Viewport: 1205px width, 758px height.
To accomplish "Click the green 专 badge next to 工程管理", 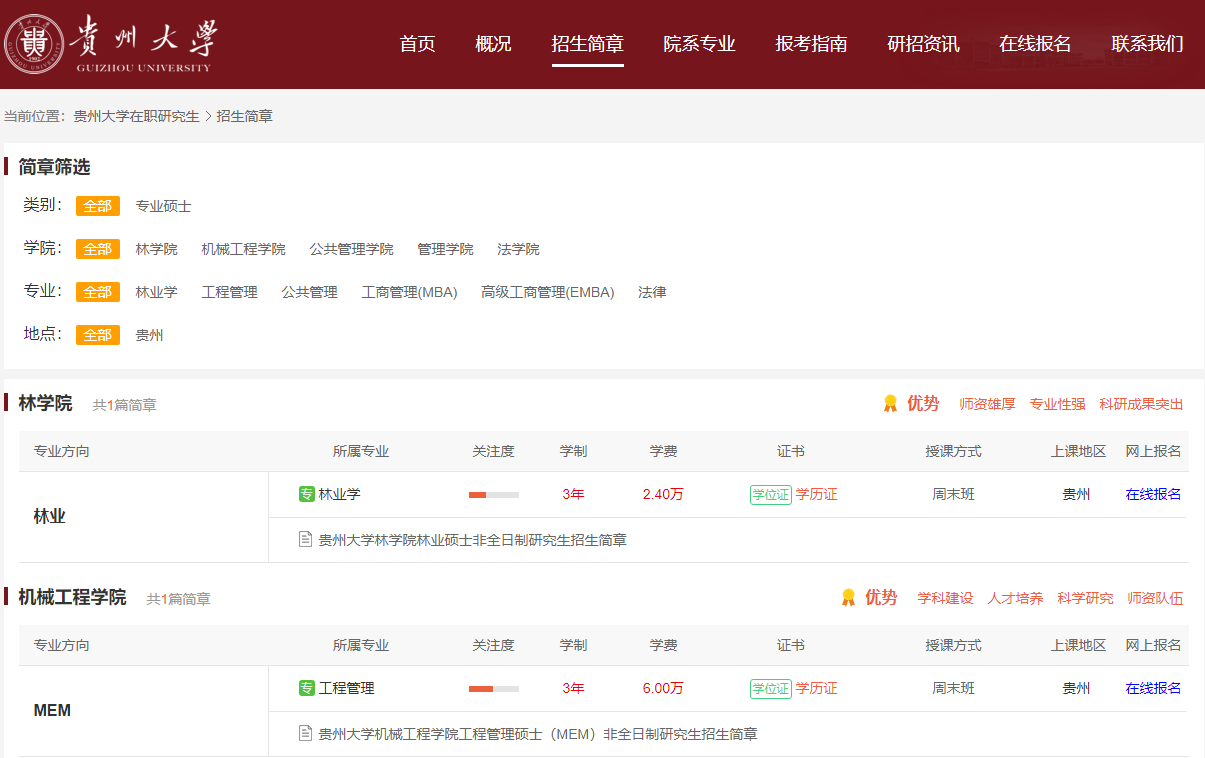I will point(307,688).
